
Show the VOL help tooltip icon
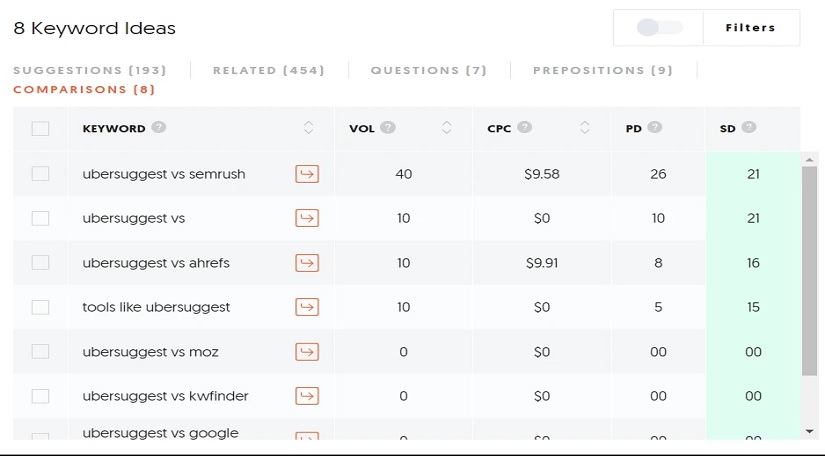(388, 127)
